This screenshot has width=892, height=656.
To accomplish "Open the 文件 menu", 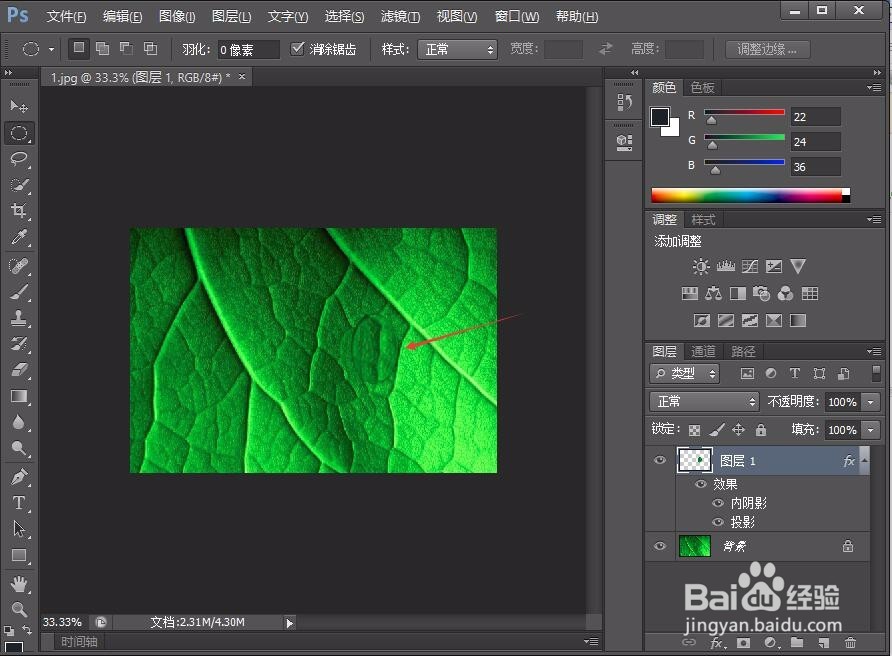I will coord(66,16).
